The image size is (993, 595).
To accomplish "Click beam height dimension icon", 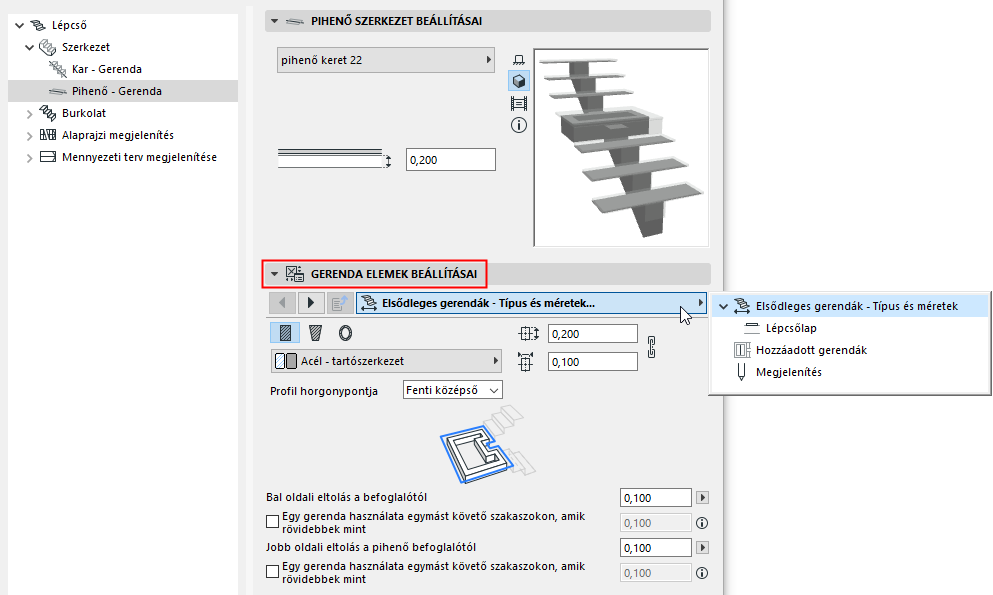I will (x=525, y=361).
